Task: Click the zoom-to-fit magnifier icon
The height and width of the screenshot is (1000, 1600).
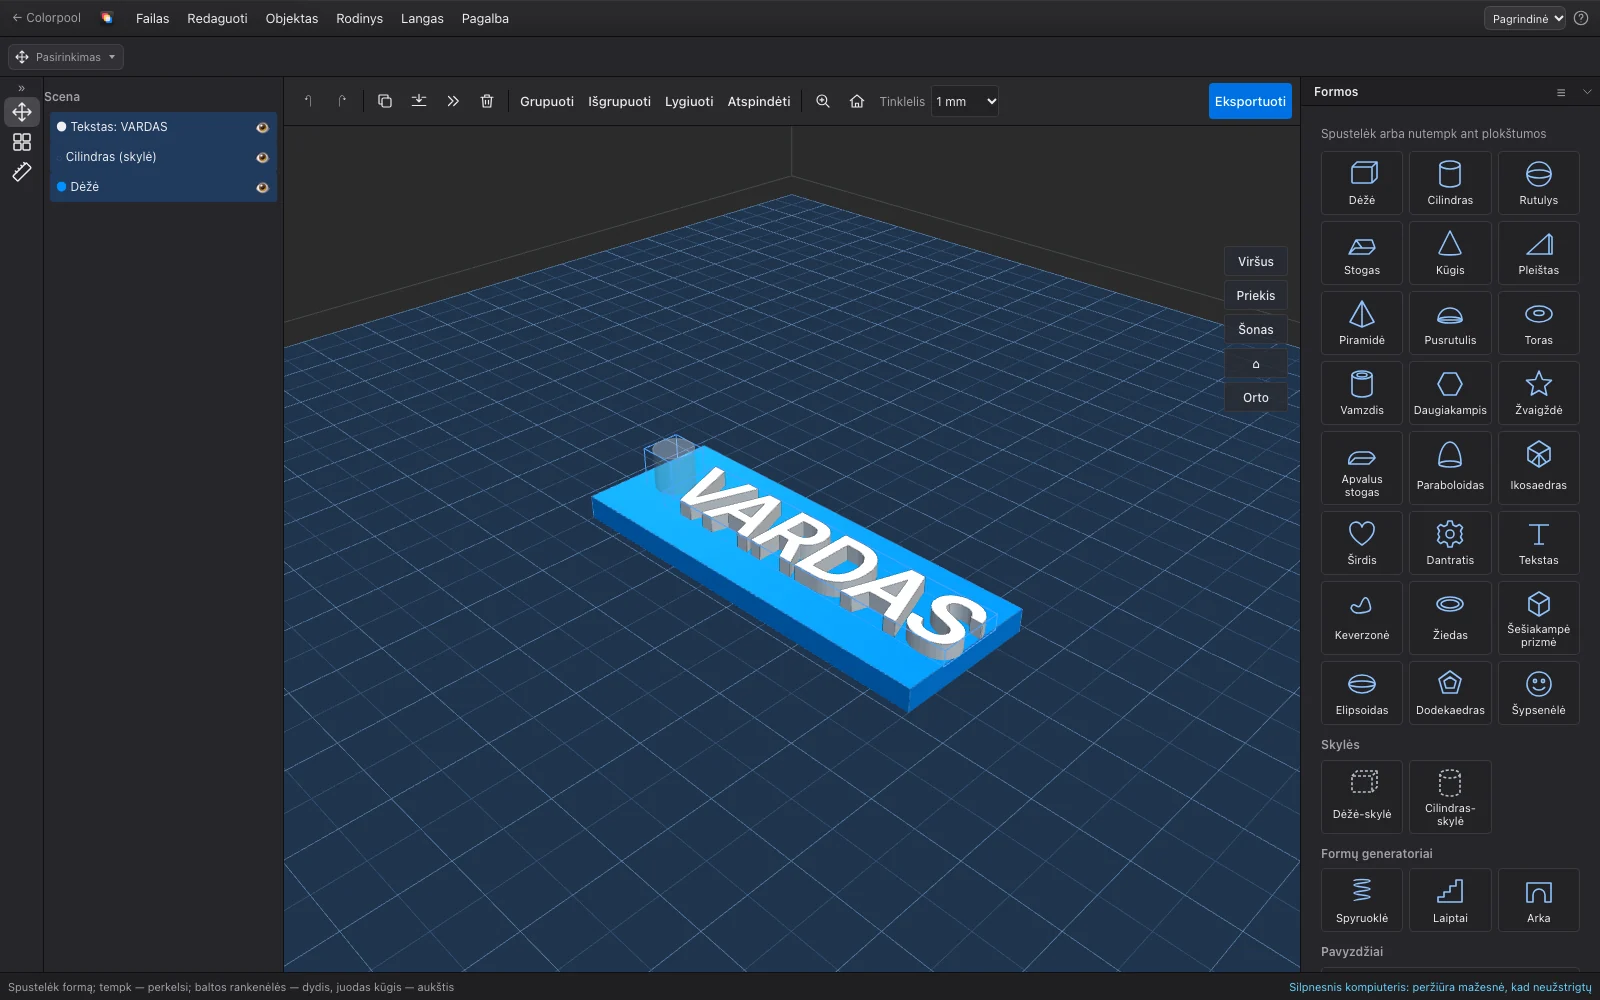Action: (x=823, y=101)
